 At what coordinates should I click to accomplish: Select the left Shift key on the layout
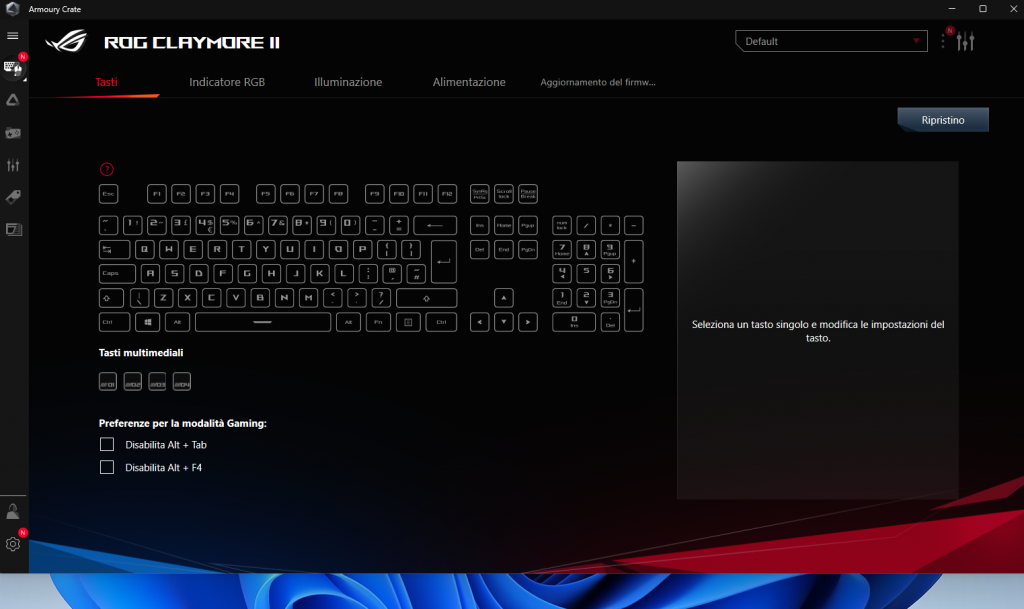pyautogui.click(x=112, y=298)
